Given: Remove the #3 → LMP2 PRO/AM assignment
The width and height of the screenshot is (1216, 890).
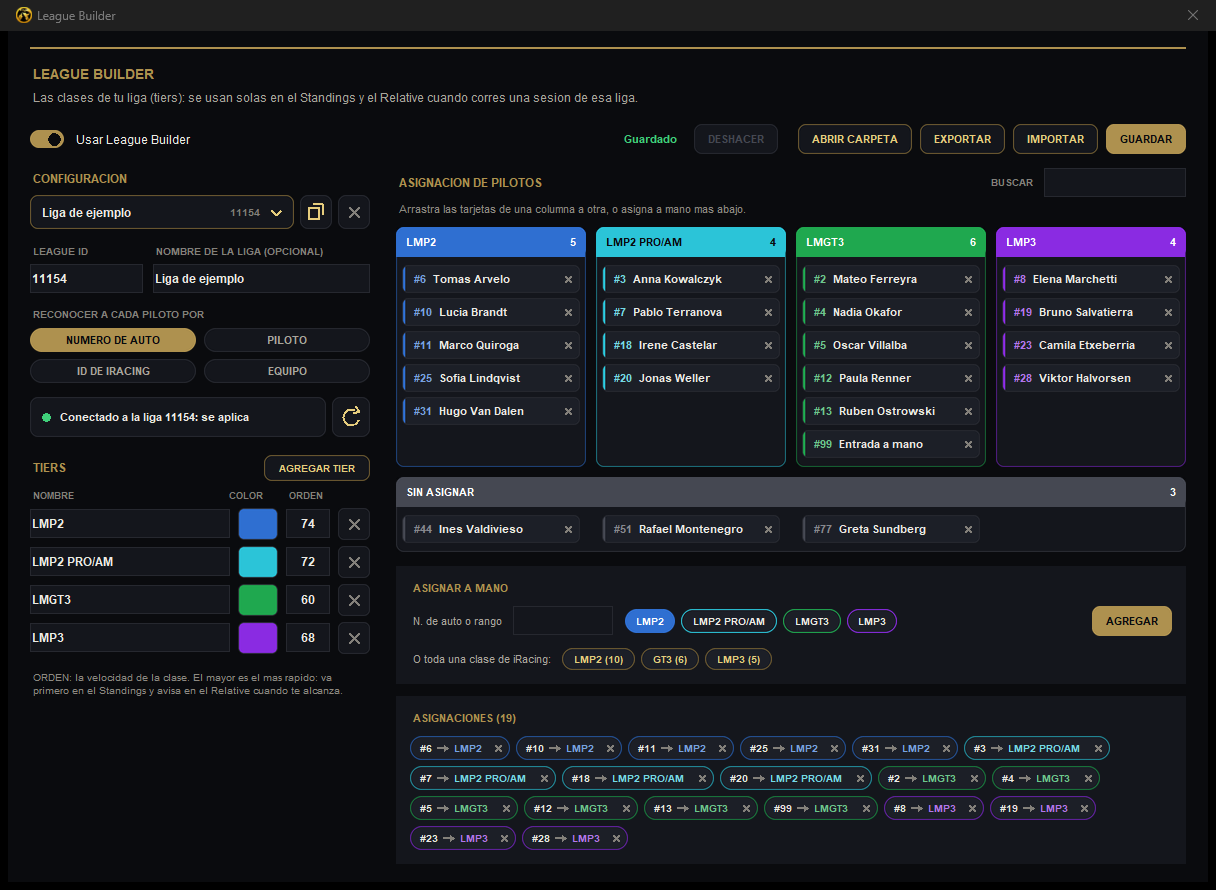Looking at the screenshot, I should coord(1098,748).
